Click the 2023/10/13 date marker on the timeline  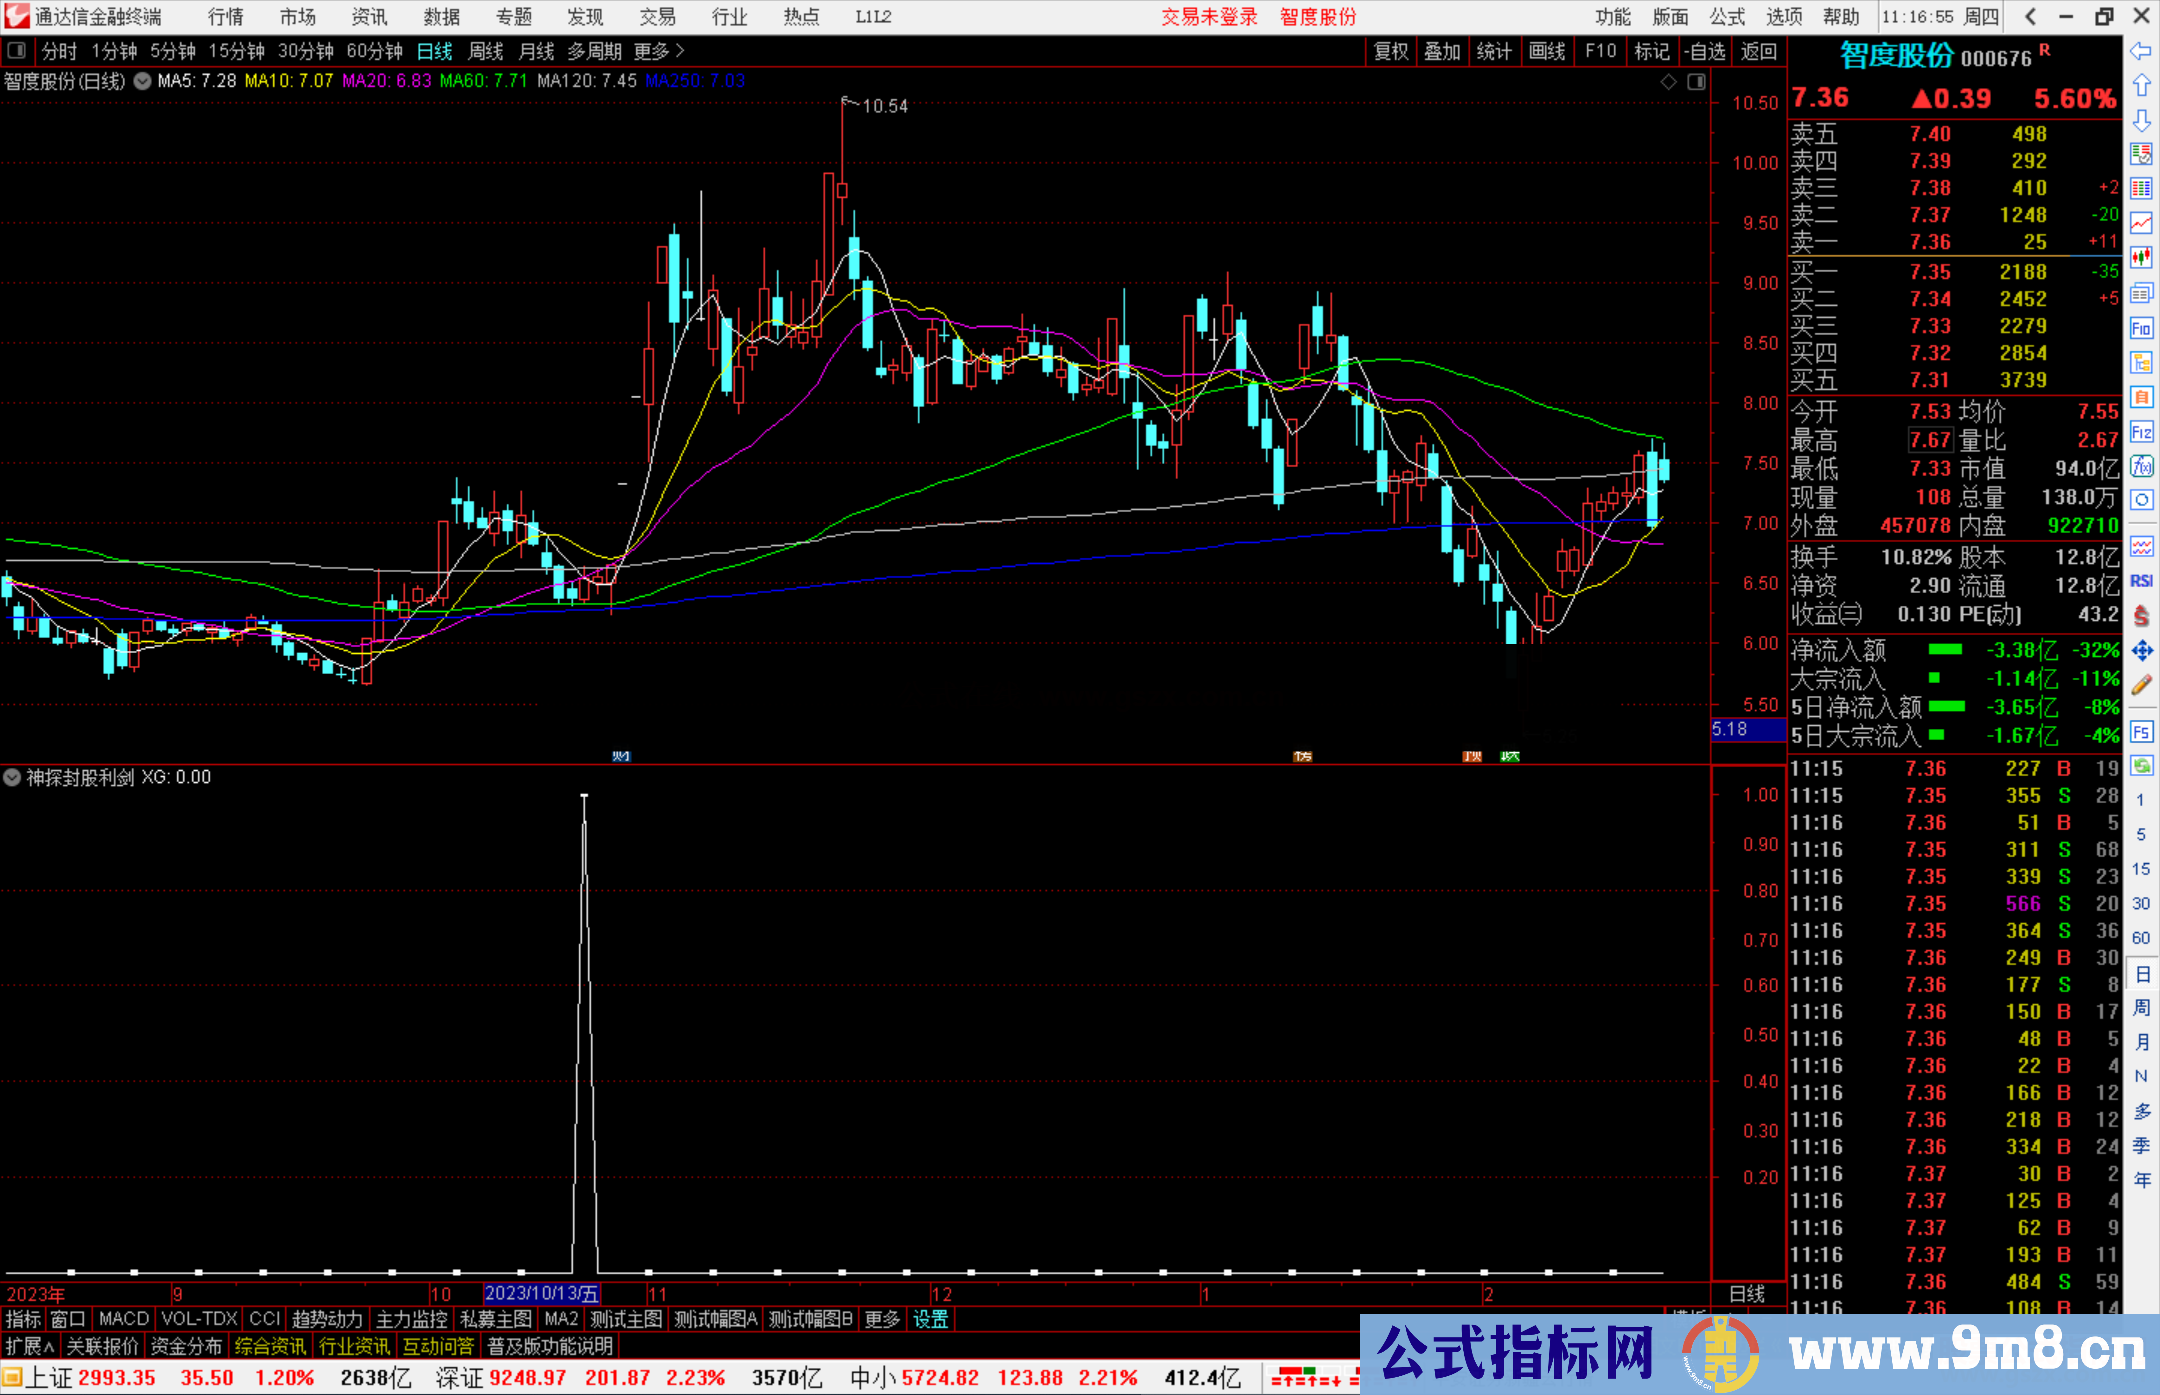tap(541, 1294)
